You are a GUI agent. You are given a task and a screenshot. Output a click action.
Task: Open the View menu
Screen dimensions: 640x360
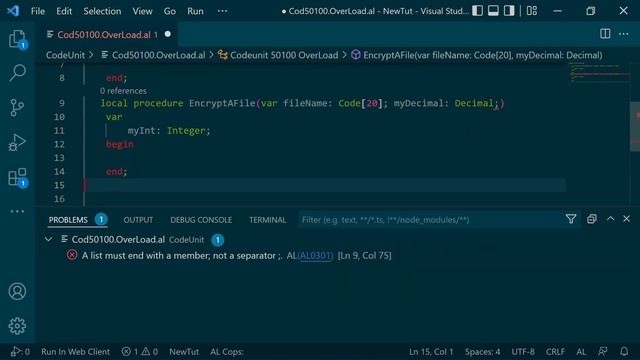(x=142, y=11)
